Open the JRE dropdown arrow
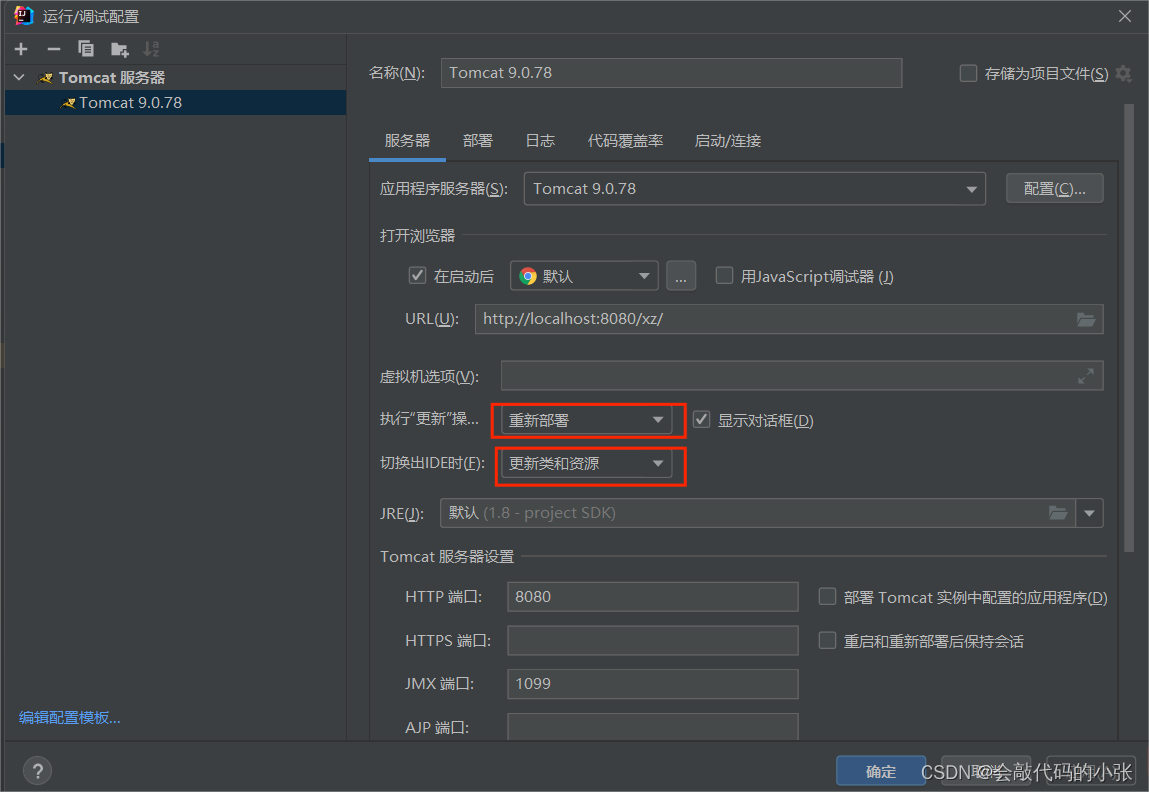Image resolution: width=1149 pixels, height=792 pixels. [x=1089, y=513]
